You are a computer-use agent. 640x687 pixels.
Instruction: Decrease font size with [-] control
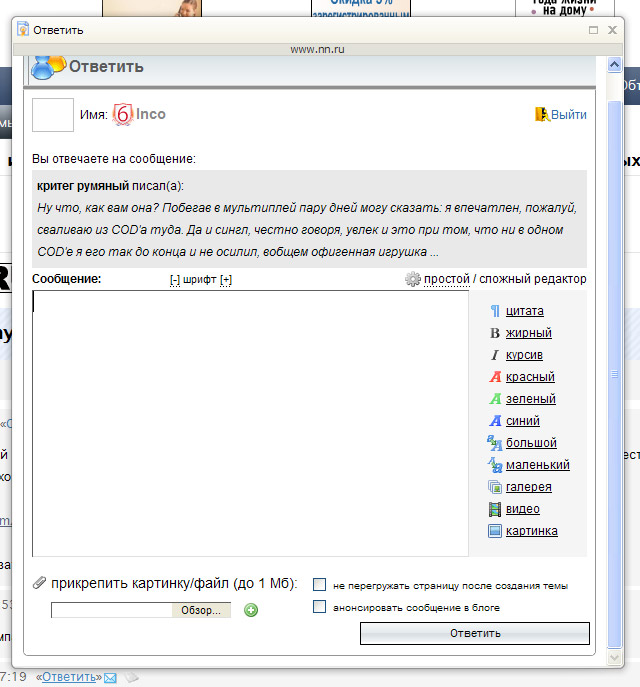[x=175, y=279]
